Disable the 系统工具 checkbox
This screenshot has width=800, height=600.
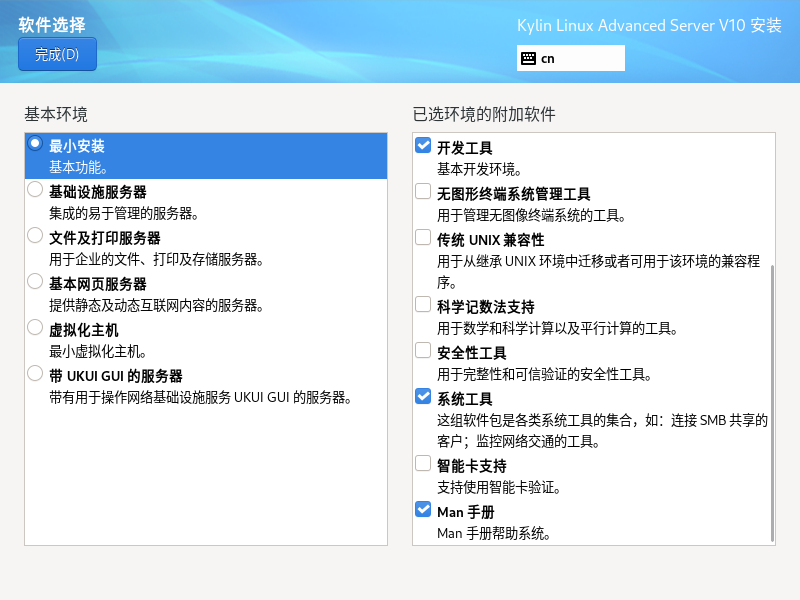point(423,397)
